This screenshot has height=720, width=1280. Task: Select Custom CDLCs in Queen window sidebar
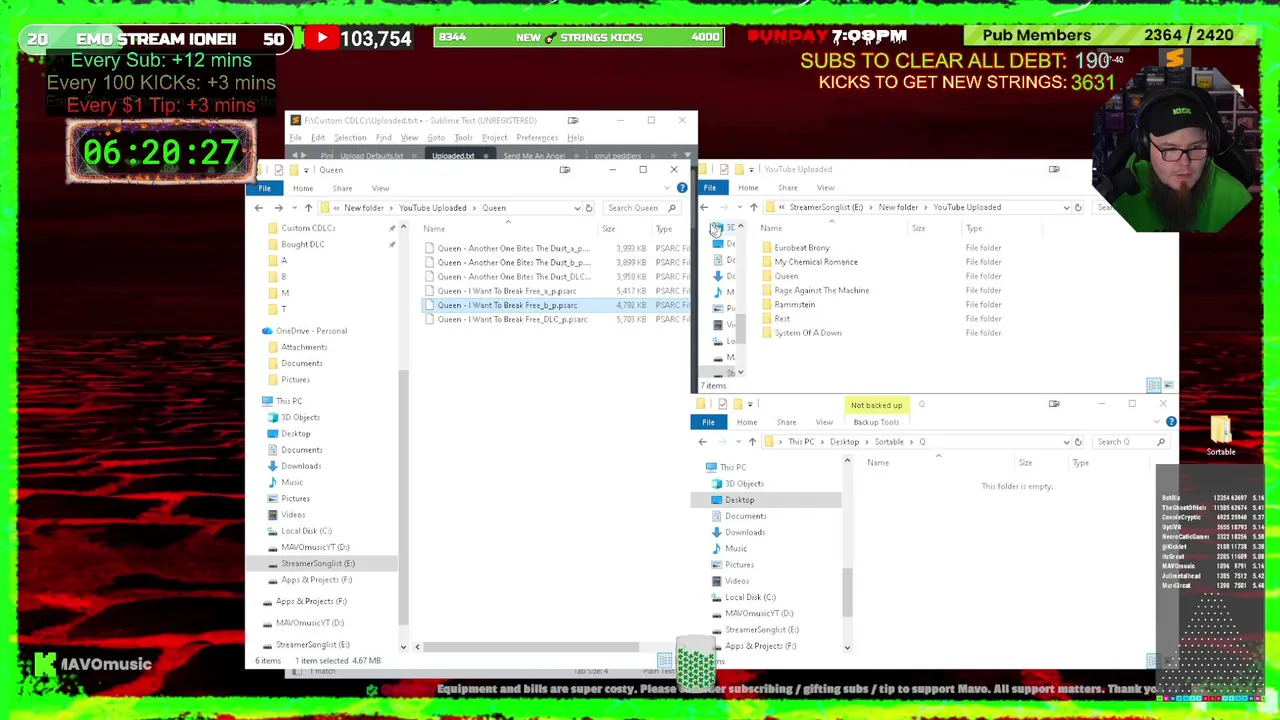[x=308, y=228]
